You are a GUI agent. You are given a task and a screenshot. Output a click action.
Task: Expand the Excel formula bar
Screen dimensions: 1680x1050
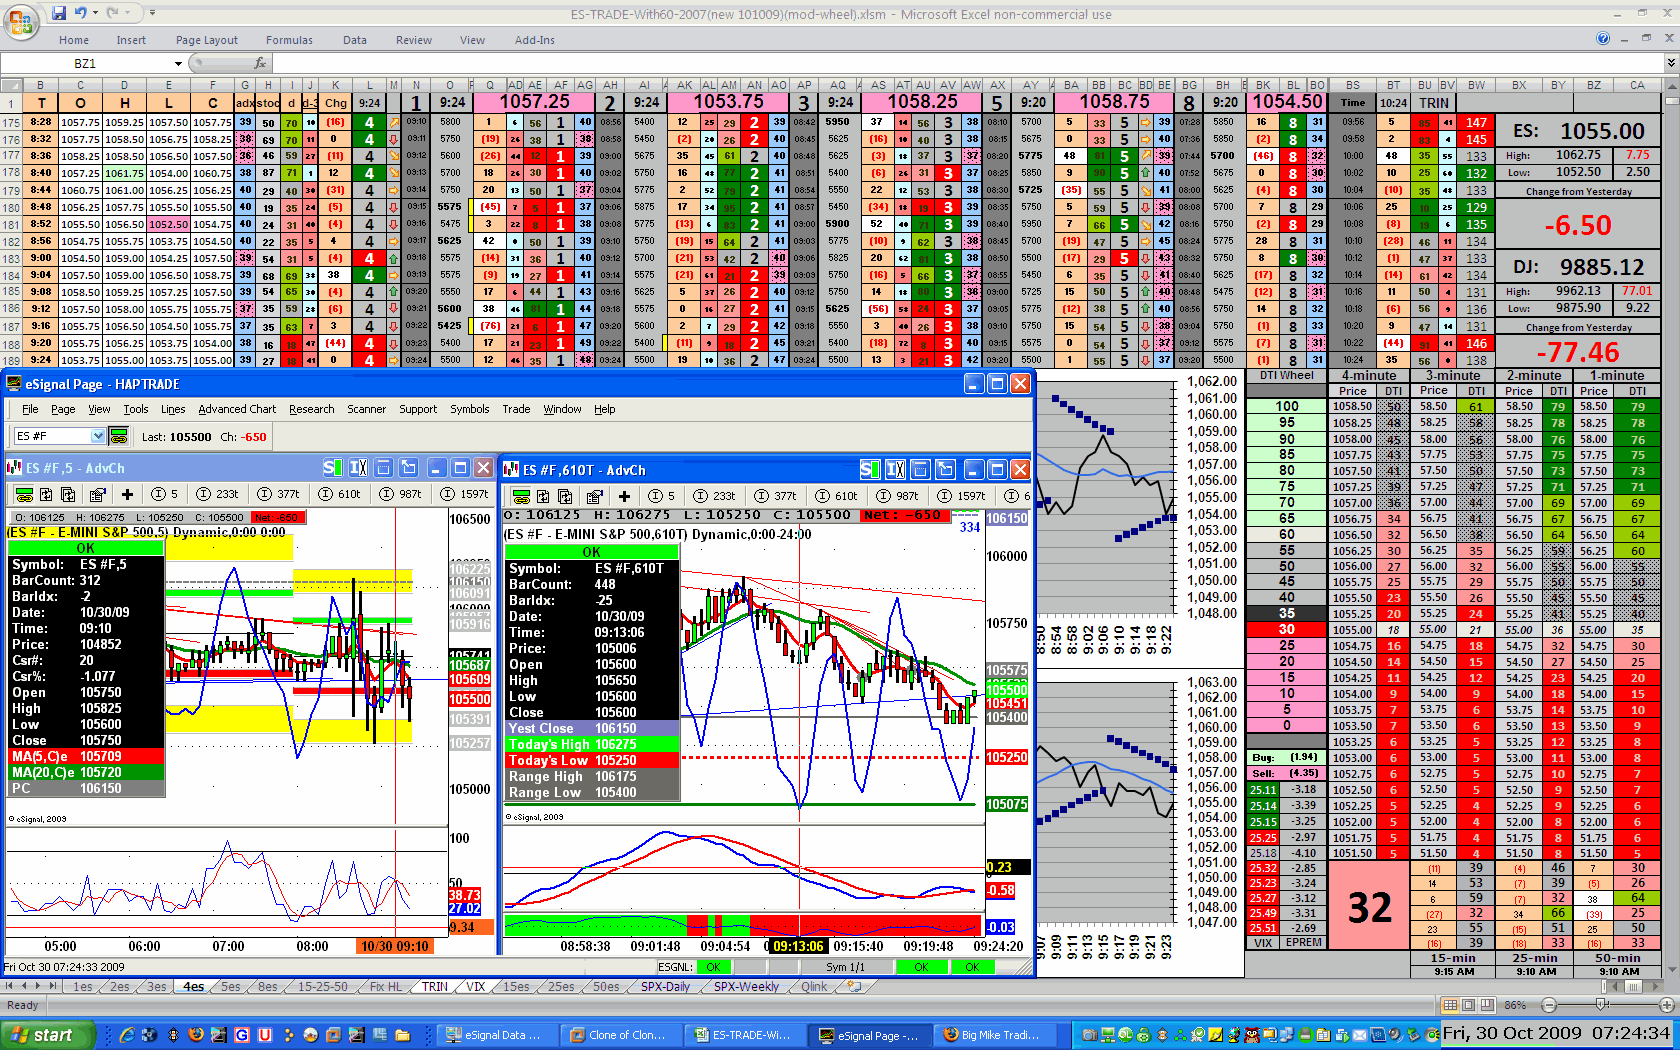click(1670, 63)
